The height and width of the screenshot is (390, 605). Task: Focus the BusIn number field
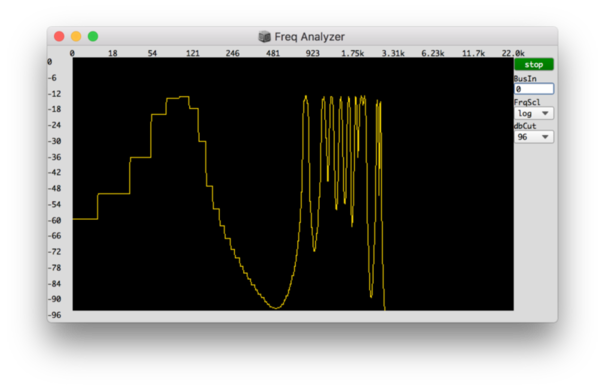(534, 89)
